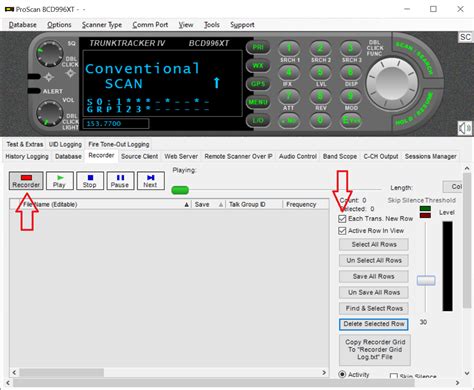Click the Talk Group ID column header
Image resolution: width=474 pixels, height=390 pixels.
(x=254, y=204)
